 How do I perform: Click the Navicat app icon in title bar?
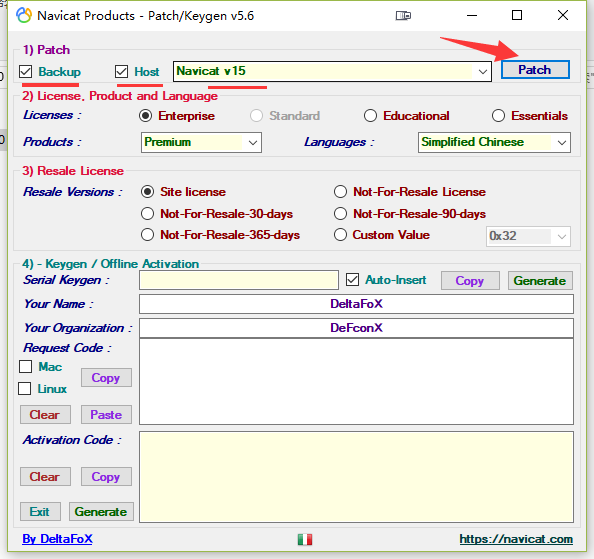pyautogui.click(x=24, y=16)
